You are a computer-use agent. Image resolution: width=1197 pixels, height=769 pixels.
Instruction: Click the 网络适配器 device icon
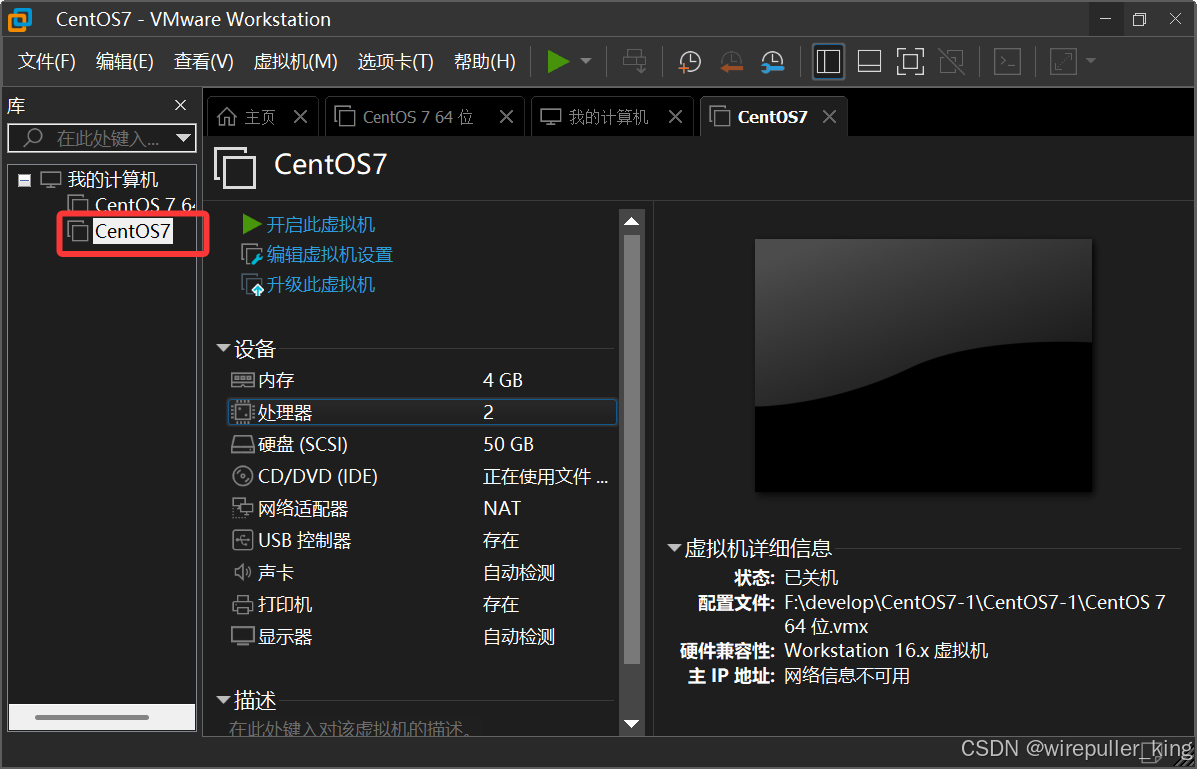point(242,508)
